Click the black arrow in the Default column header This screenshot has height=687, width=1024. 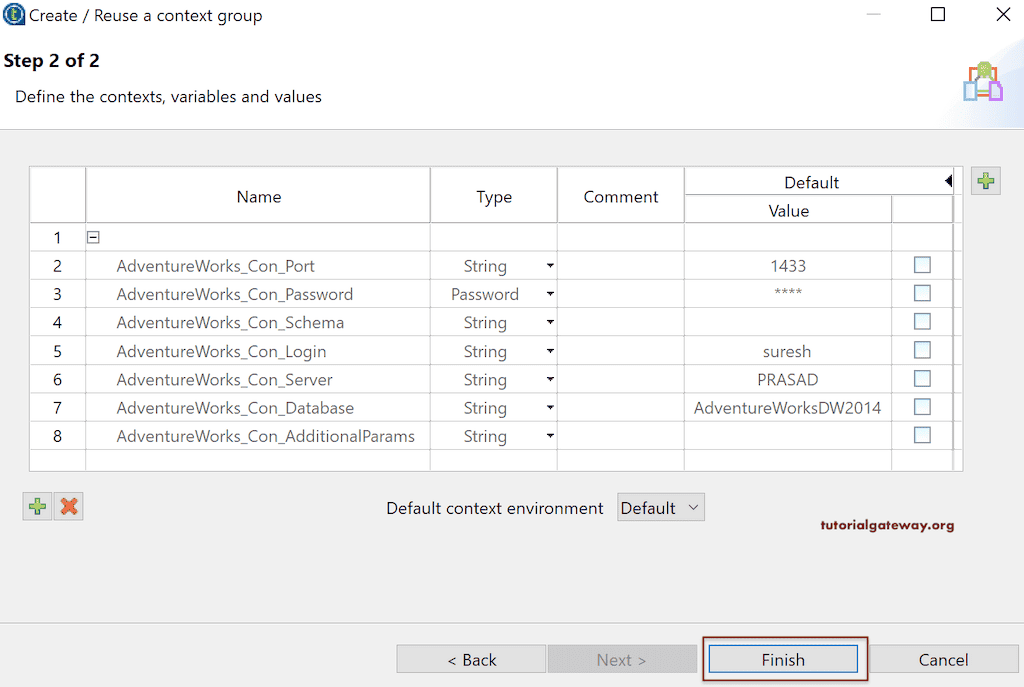click(947, 181)
